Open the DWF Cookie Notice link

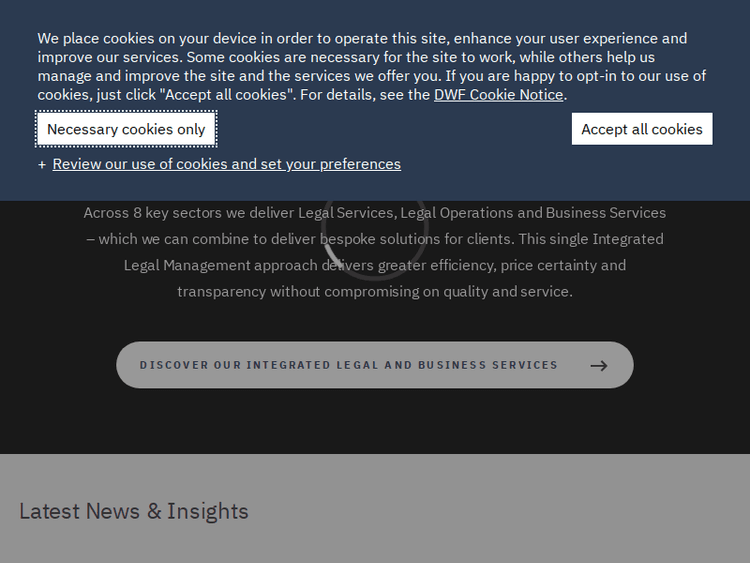pyautogui.click(x=499, y=95)
